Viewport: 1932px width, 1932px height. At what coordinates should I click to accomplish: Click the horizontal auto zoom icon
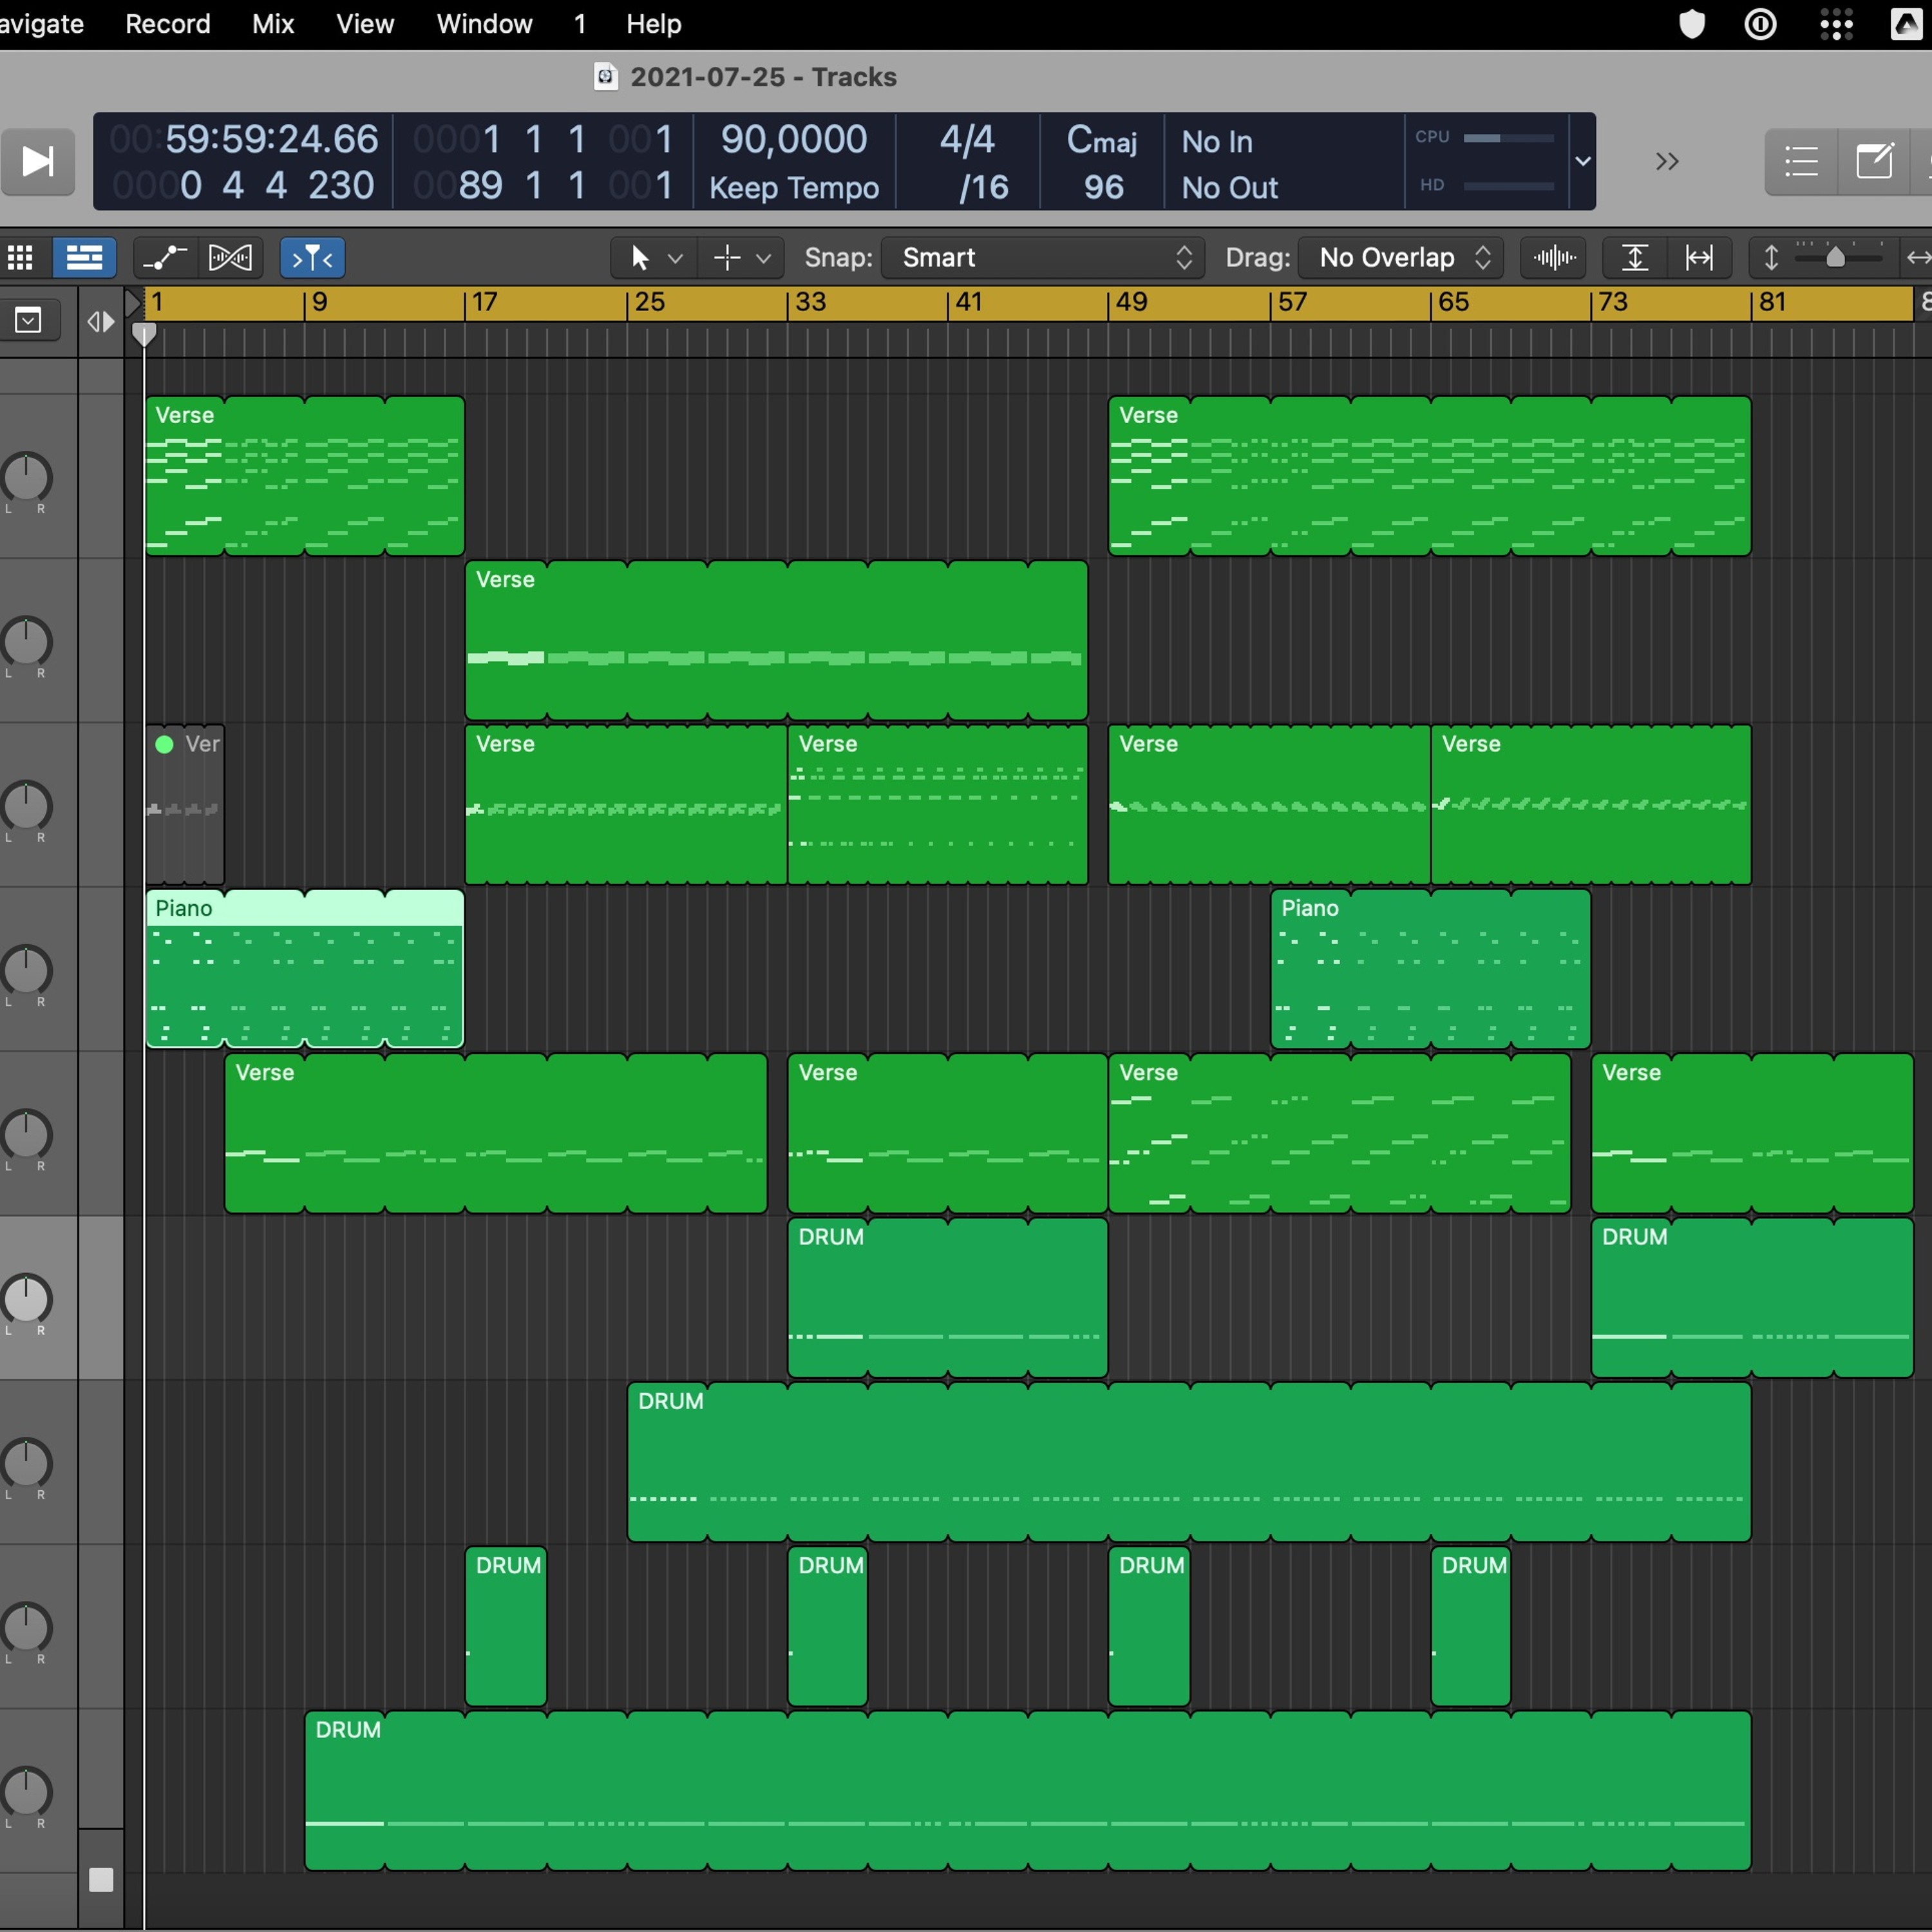coord(1699,258)
